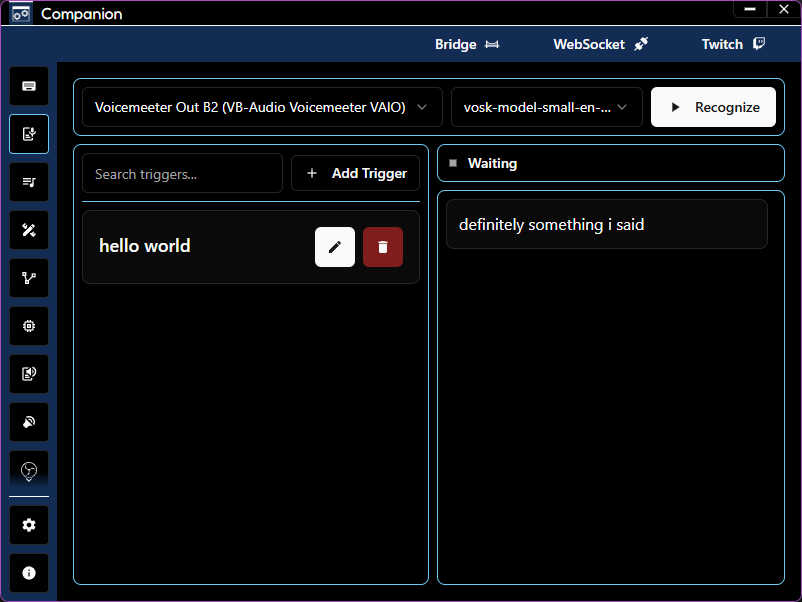
Task: Open the magic wand tools sidebar icon
Action: pyautogui.click(x=29, y=230)
